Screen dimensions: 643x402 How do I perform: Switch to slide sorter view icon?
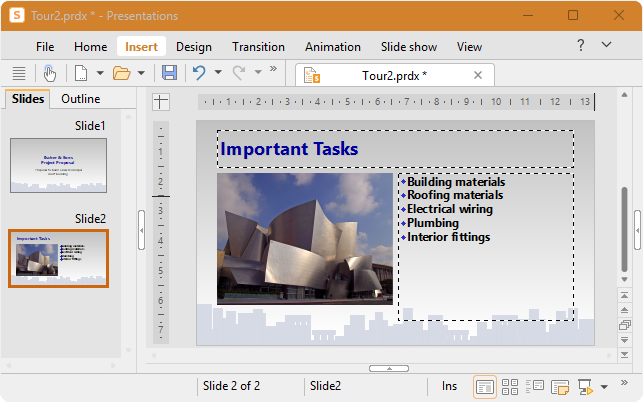tap(510, 387)
